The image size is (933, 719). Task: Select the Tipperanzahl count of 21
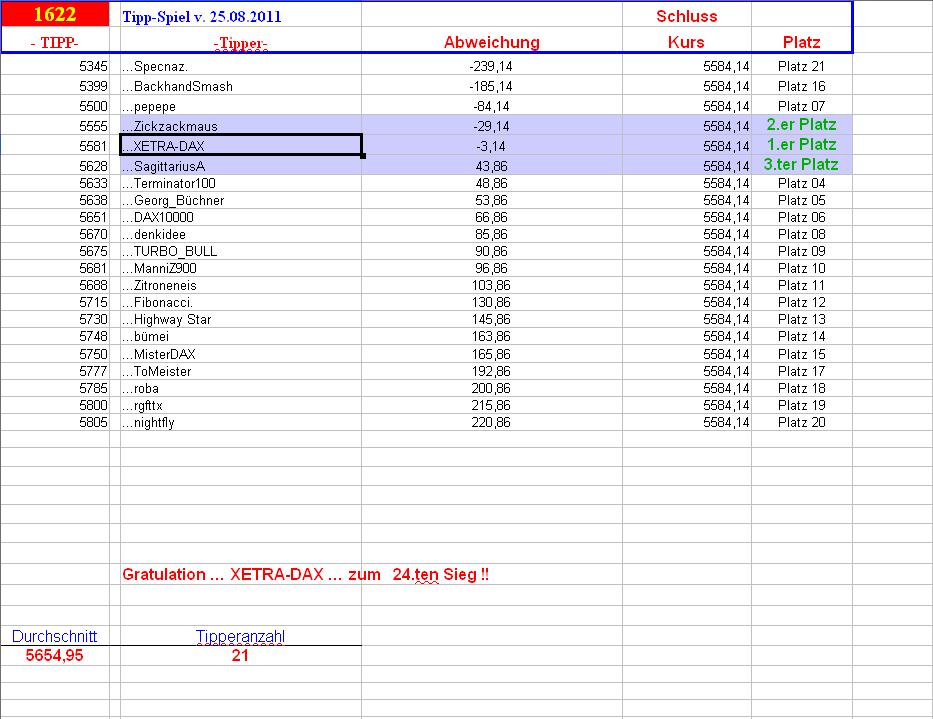point(240,655)
